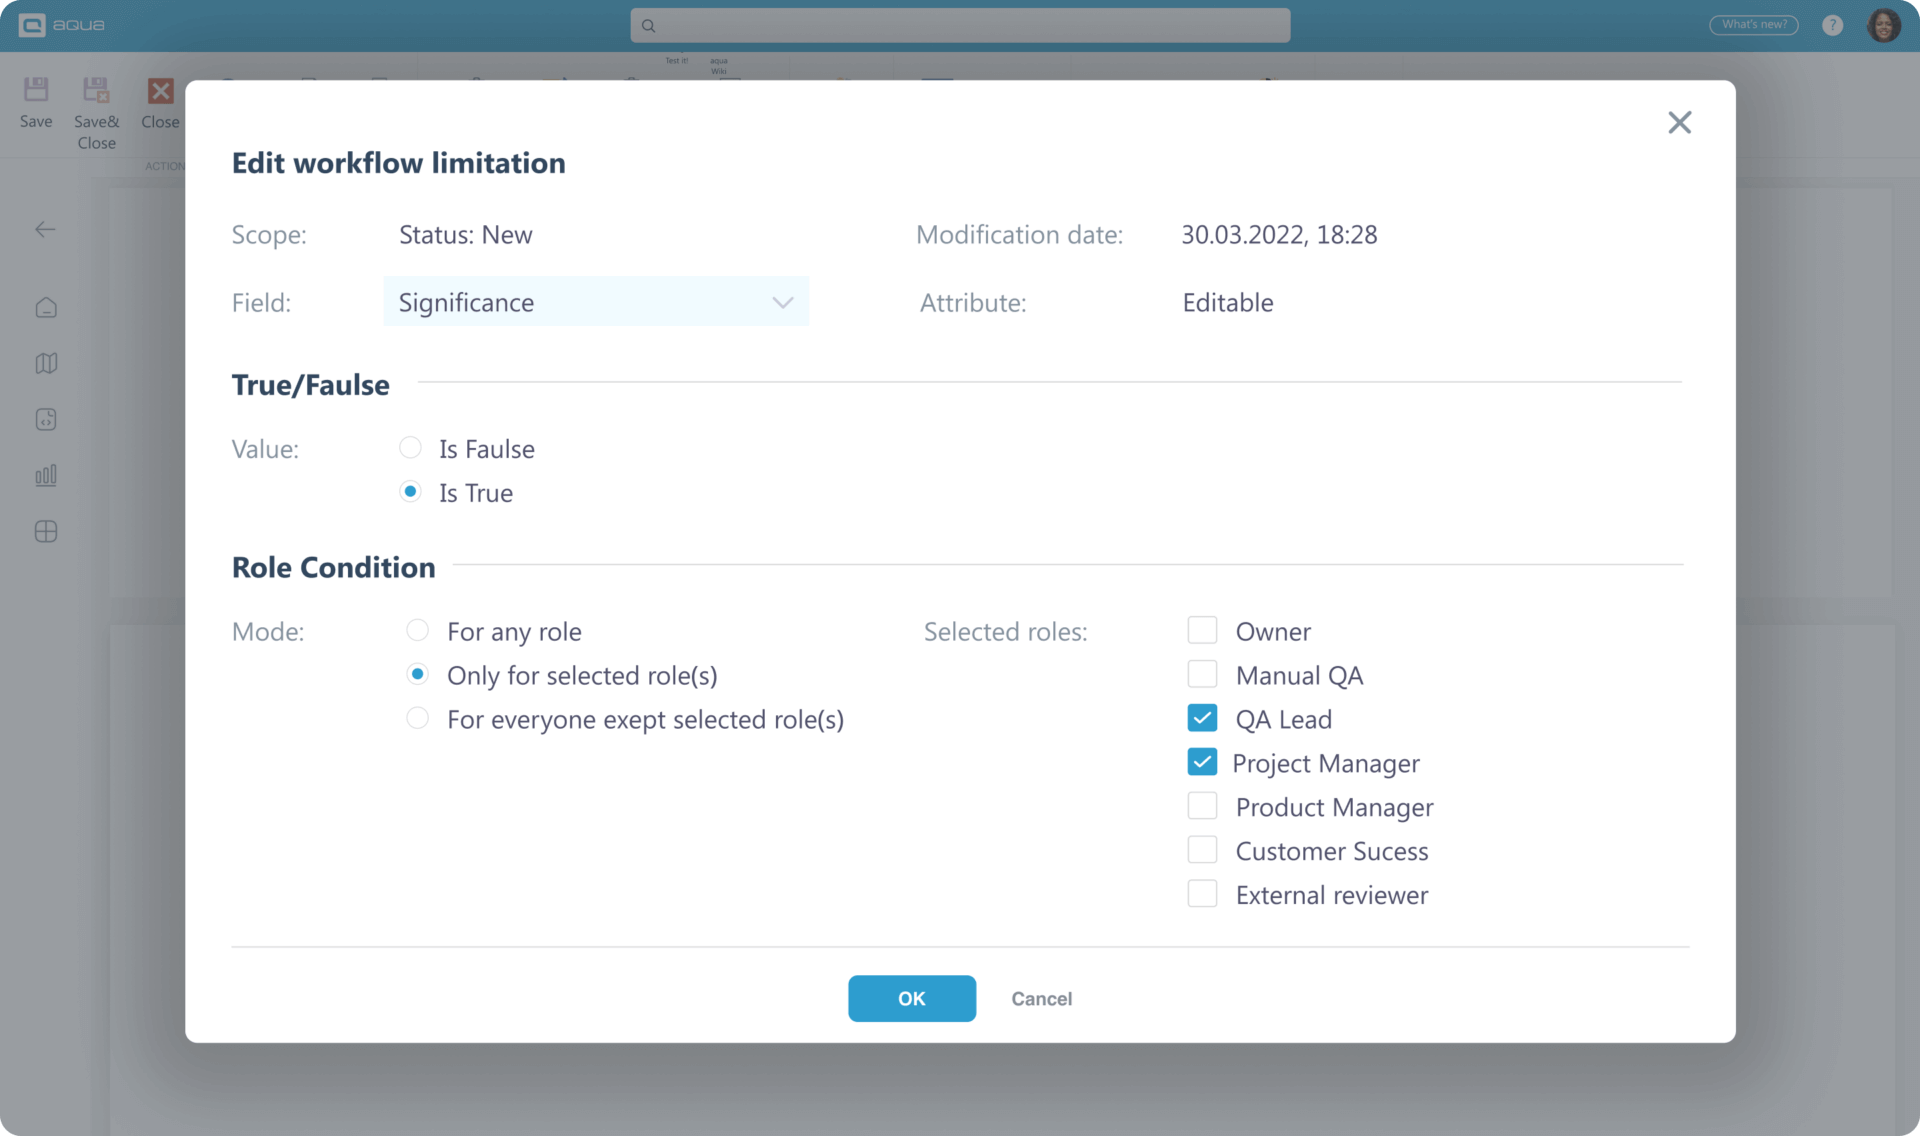Open the Significance field dropdown
This screenshot has height=1136, width=1920.
click(x=596, y=301)
